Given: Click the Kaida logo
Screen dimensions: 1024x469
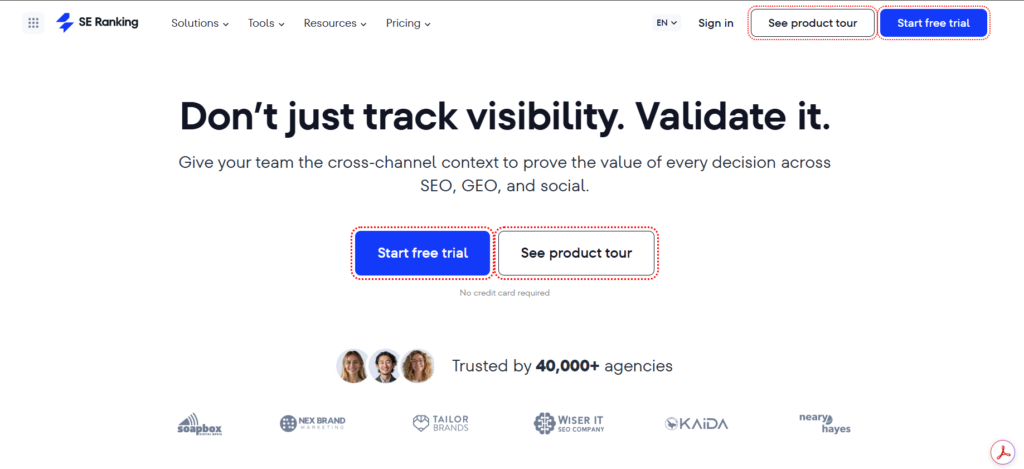Looking at the screenshot, I should [x=696, y=423].
